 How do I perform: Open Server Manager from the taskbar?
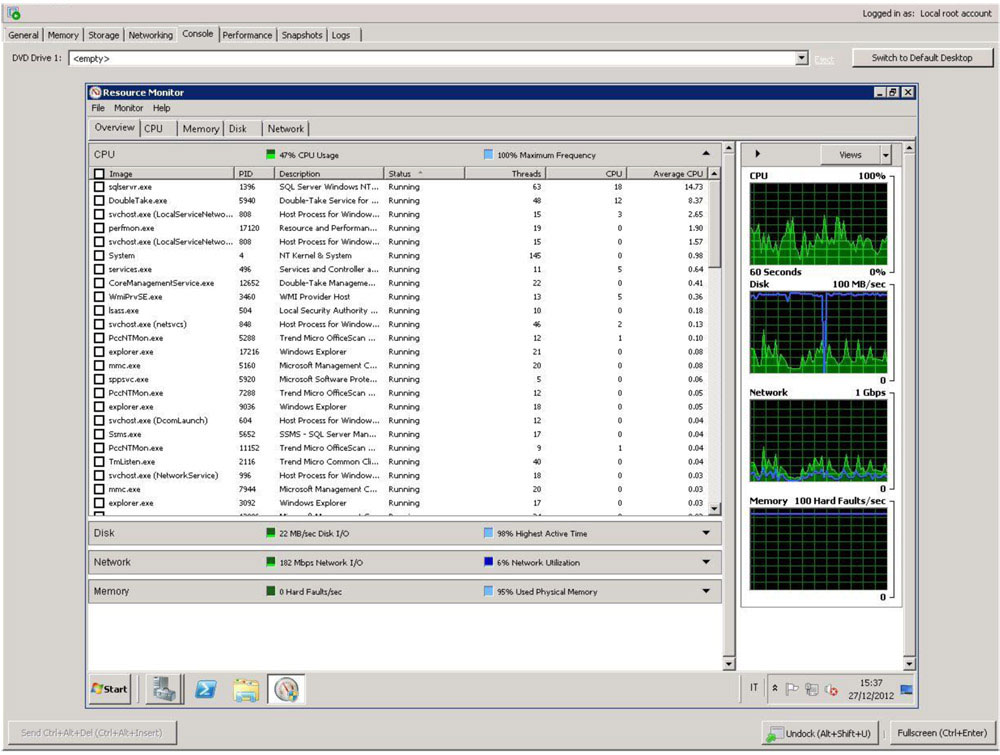(165, 689)
